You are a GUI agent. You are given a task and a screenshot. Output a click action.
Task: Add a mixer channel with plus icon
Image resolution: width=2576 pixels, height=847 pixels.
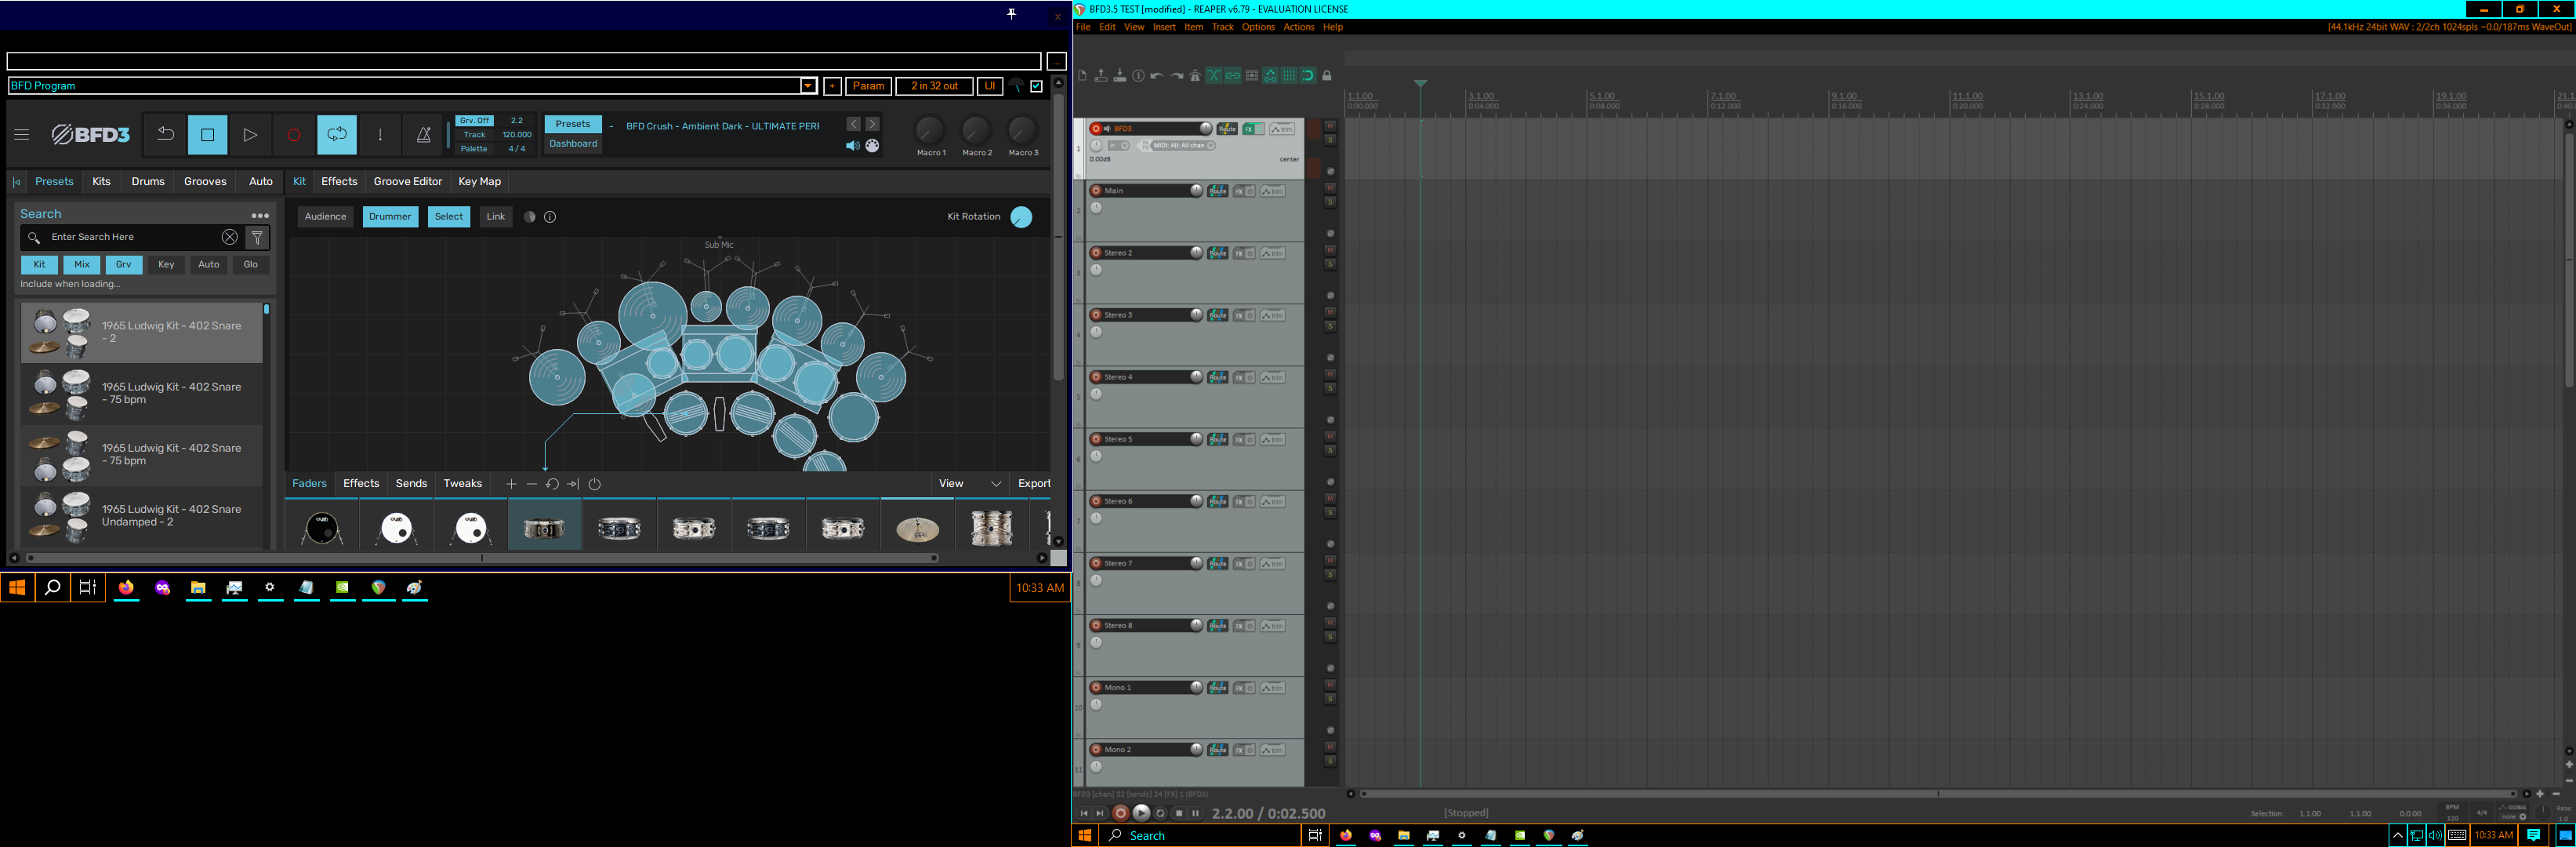(511, 484)
